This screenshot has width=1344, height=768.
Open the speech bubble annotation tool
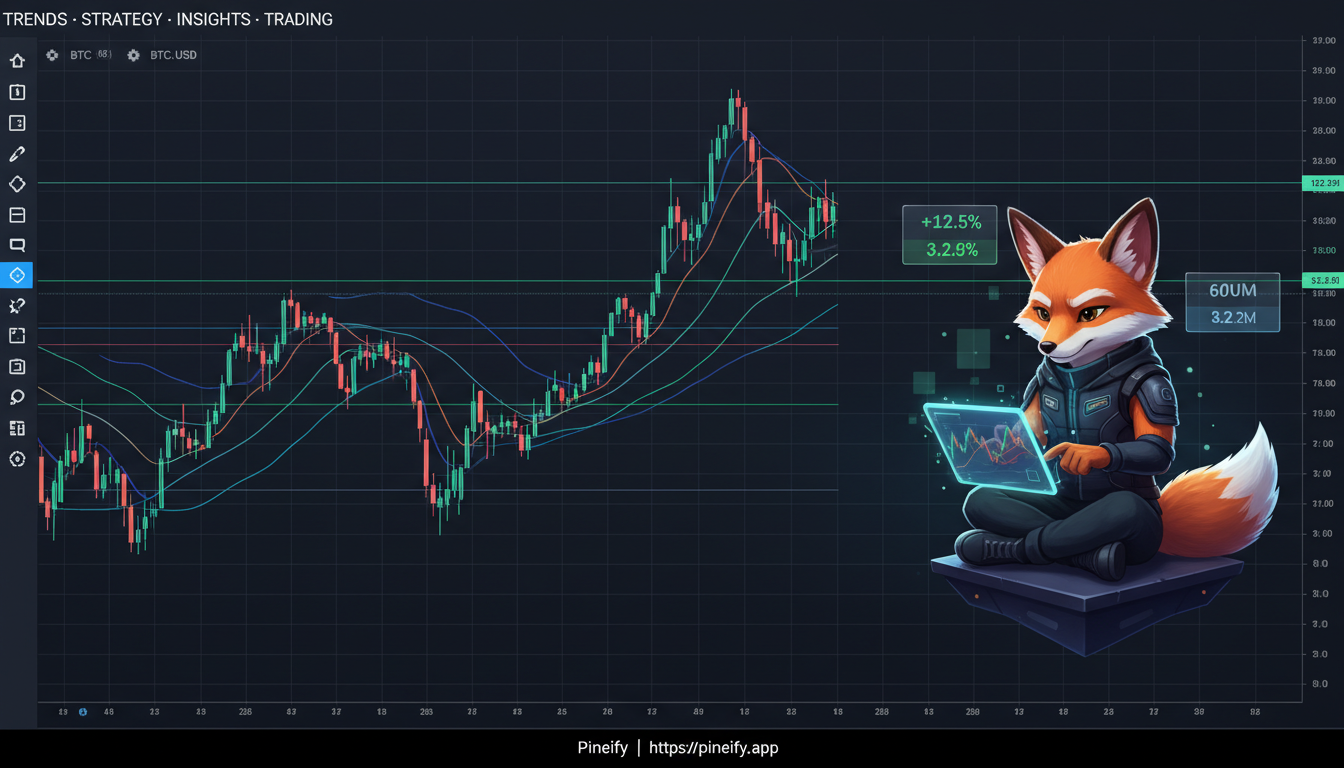16,245
